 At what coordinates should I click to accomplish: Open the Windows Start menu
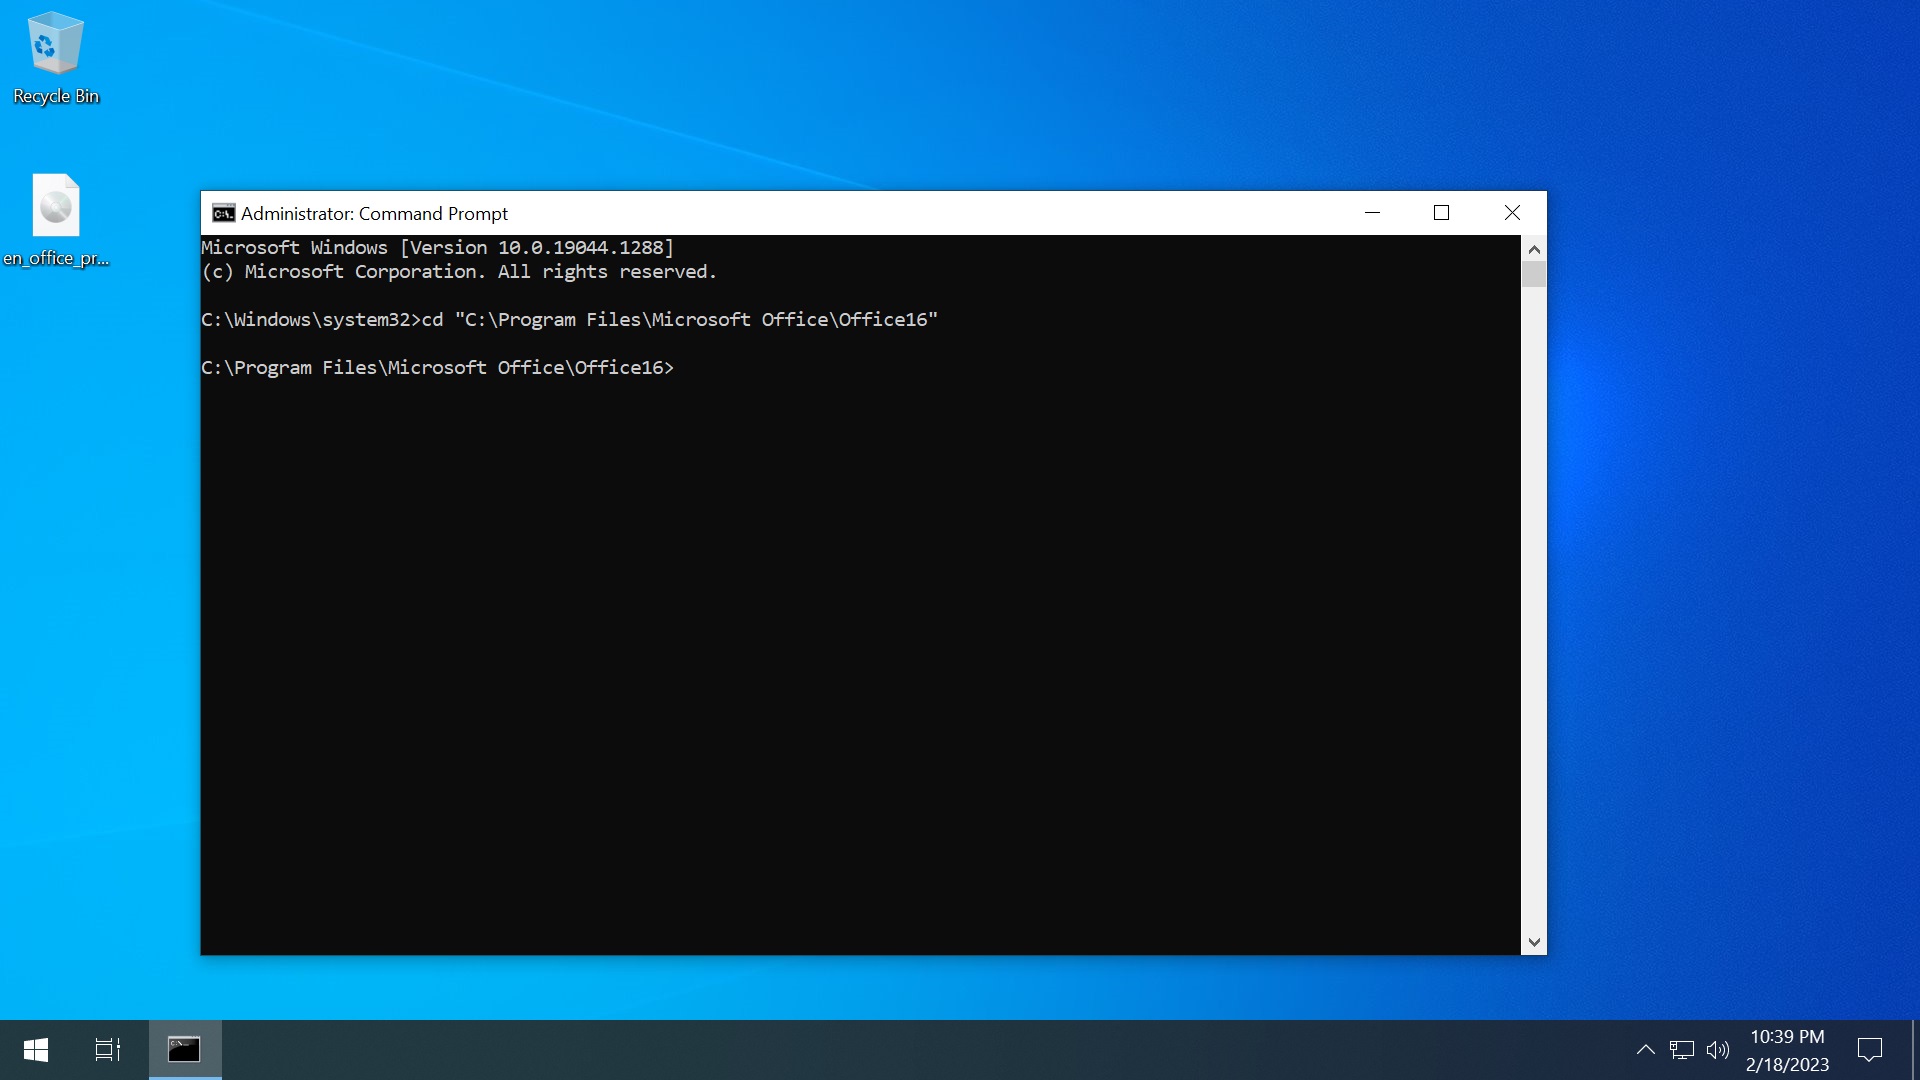pyautogui.click(x=36, y=1050)
